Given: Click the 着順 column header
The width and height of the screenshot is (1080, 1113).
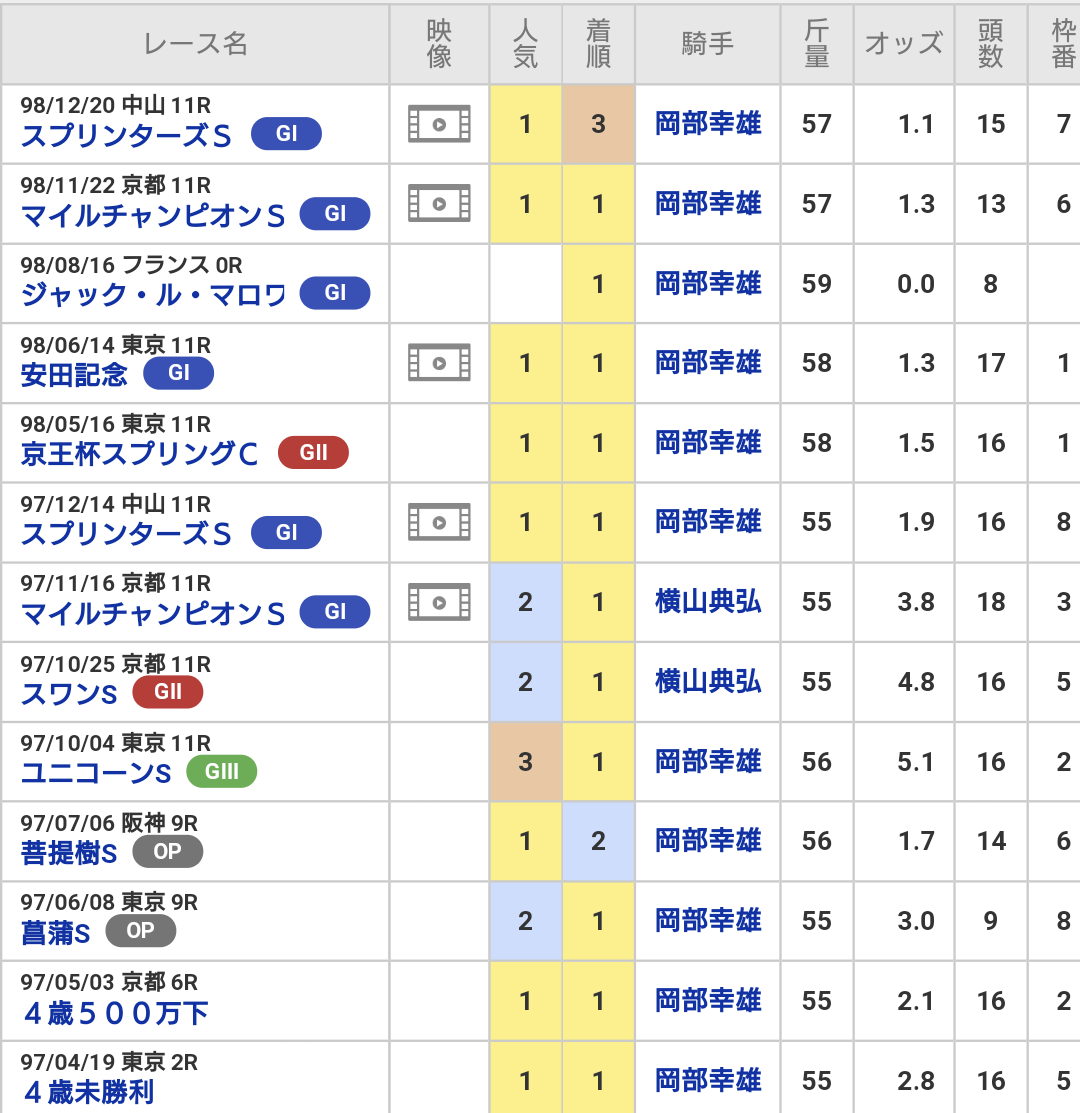Looking at the screenshot, I should coord(598,44).
